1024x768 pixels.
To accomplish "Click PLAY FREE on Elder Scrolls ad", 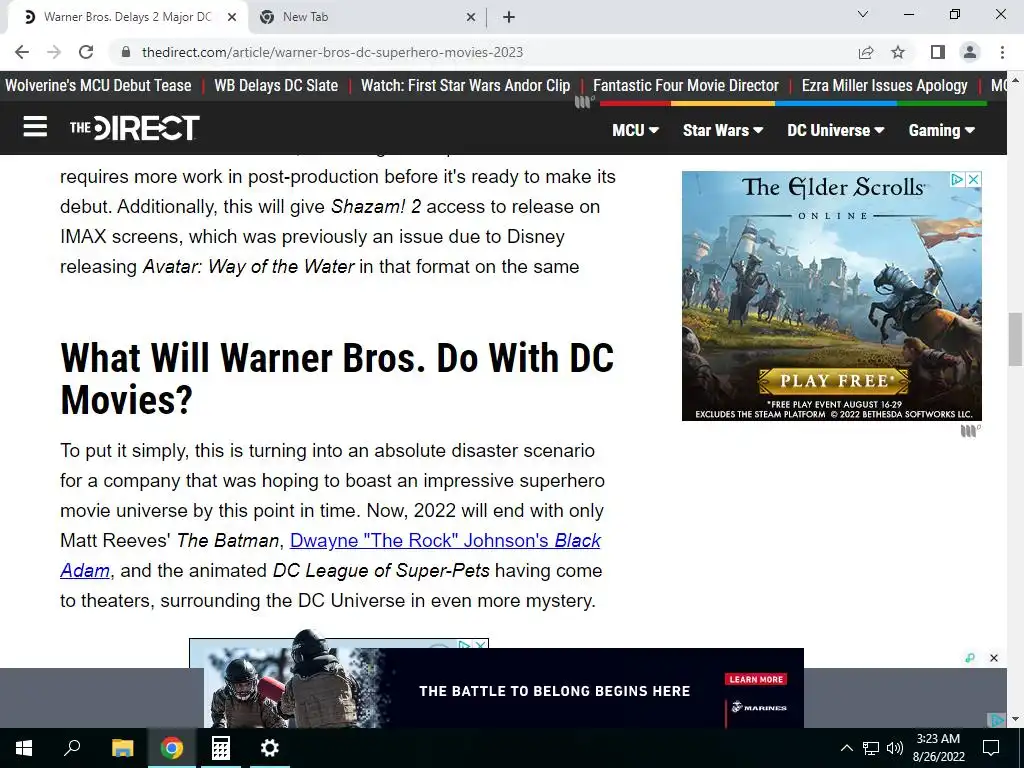I will [x=833, y=381].
